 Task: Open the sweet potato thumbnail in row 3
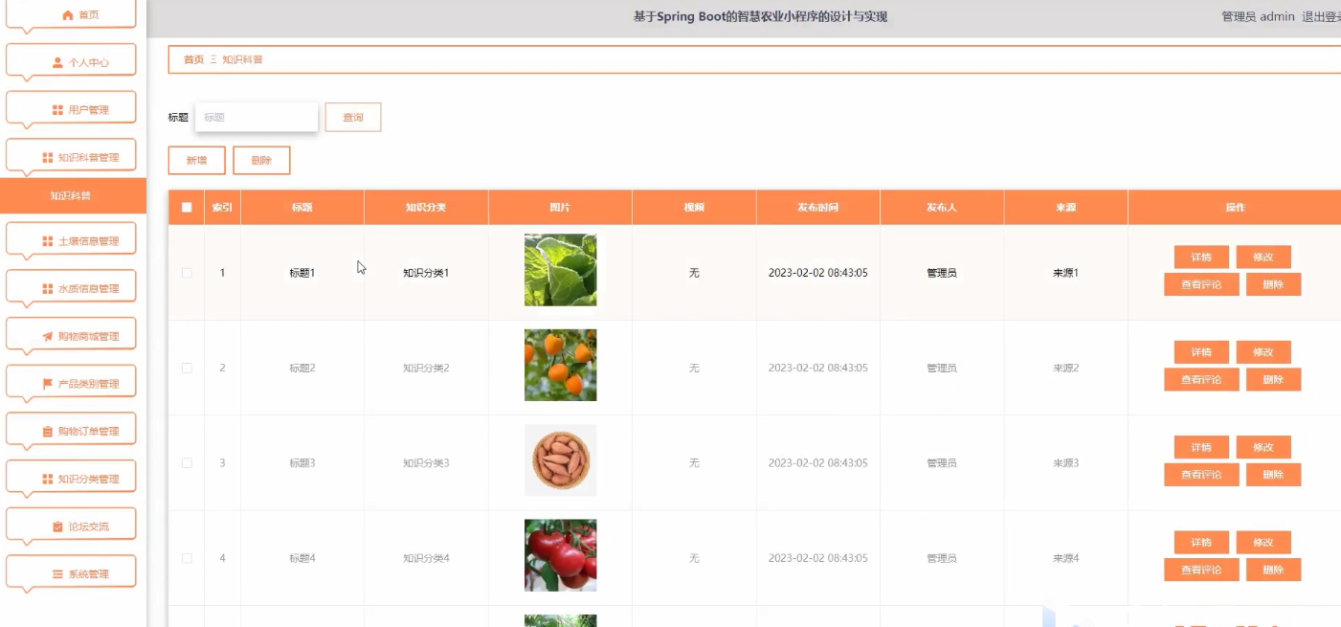pos(560,460)
